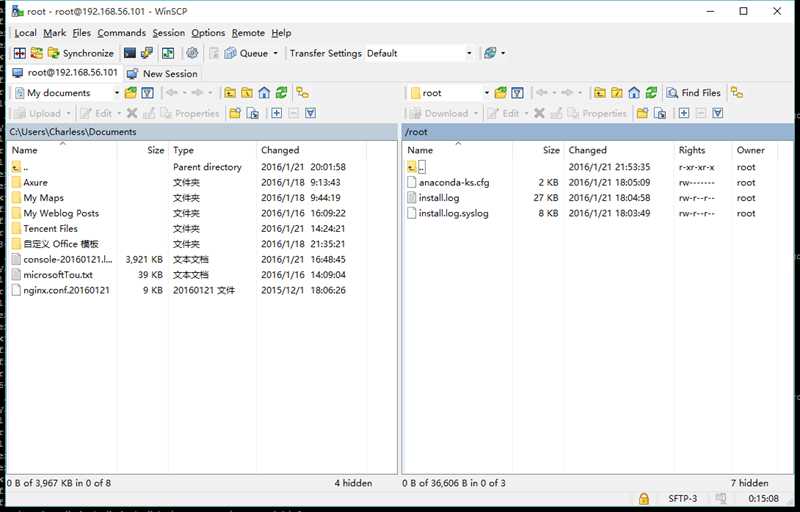This screenshot has height=512, width=800.
Task: Open the Session menu
Action: pyautogui.click(x=168, y=33)
